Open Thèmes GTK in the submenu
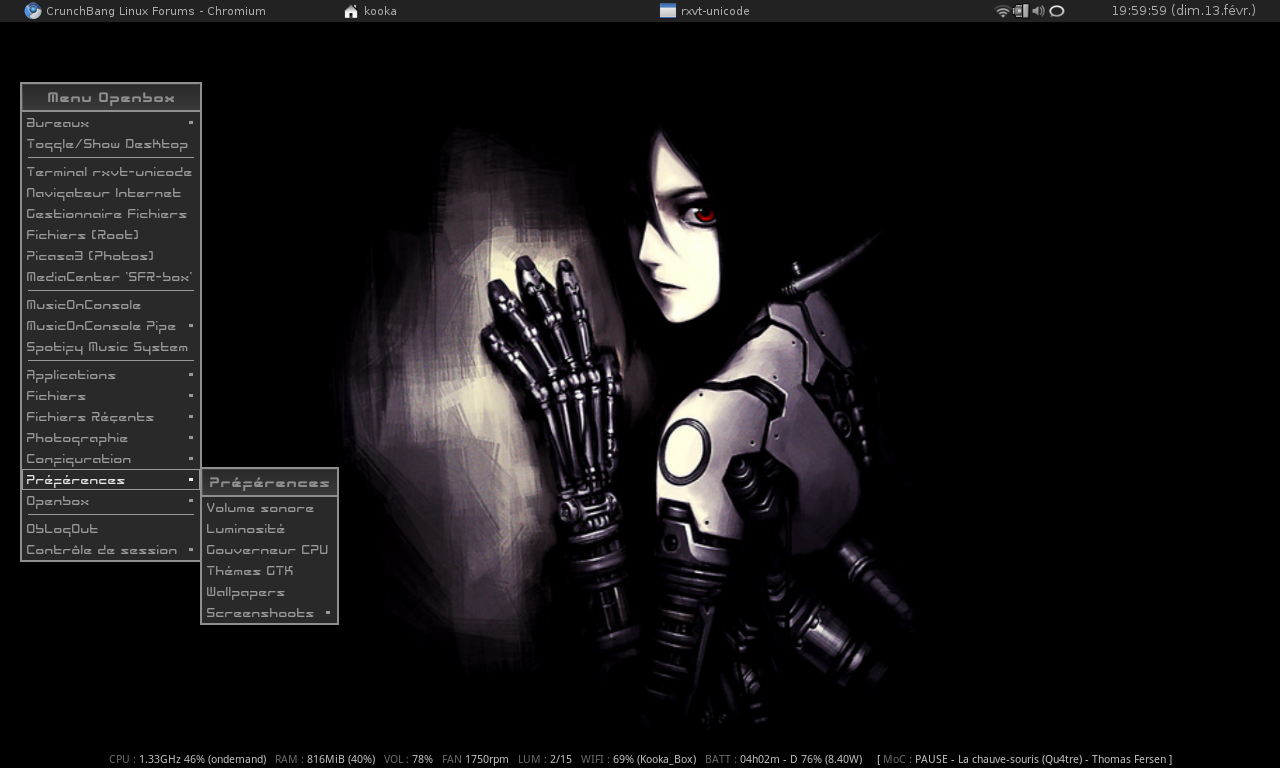This screenshot has height=768, width=1280. point(270,571)
